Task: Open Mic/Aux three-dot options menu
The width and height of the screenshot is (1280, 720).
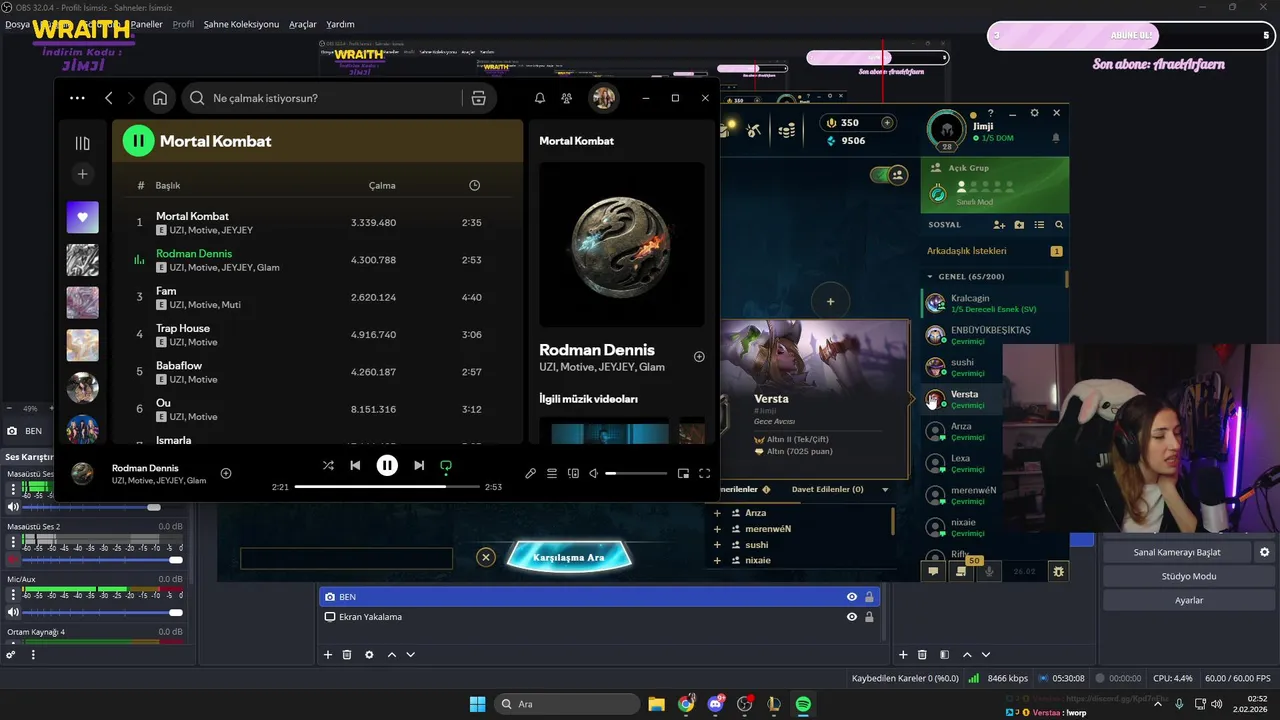Action: pyautogui.click(x=13, y=594)
